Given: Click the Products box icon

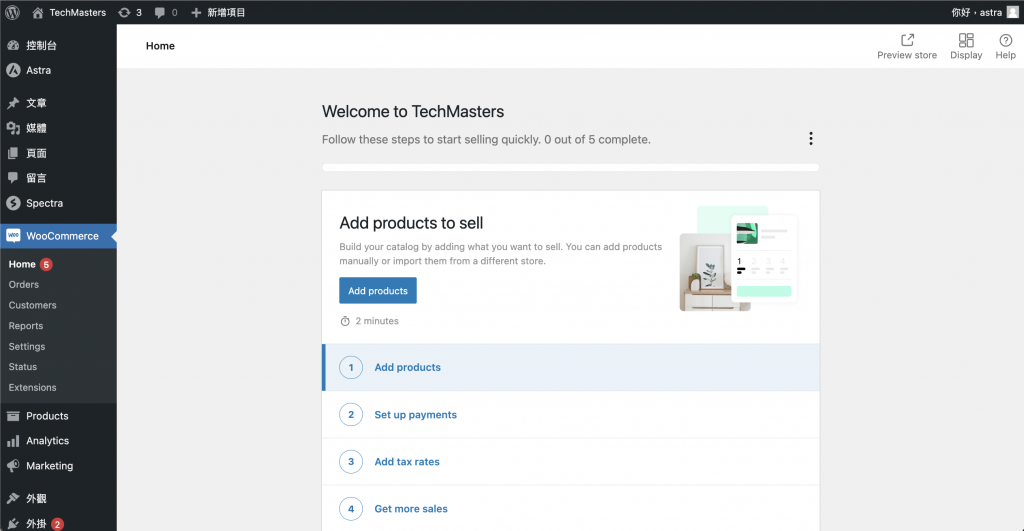Looking at the screenshot, I should tap(13, 416).
